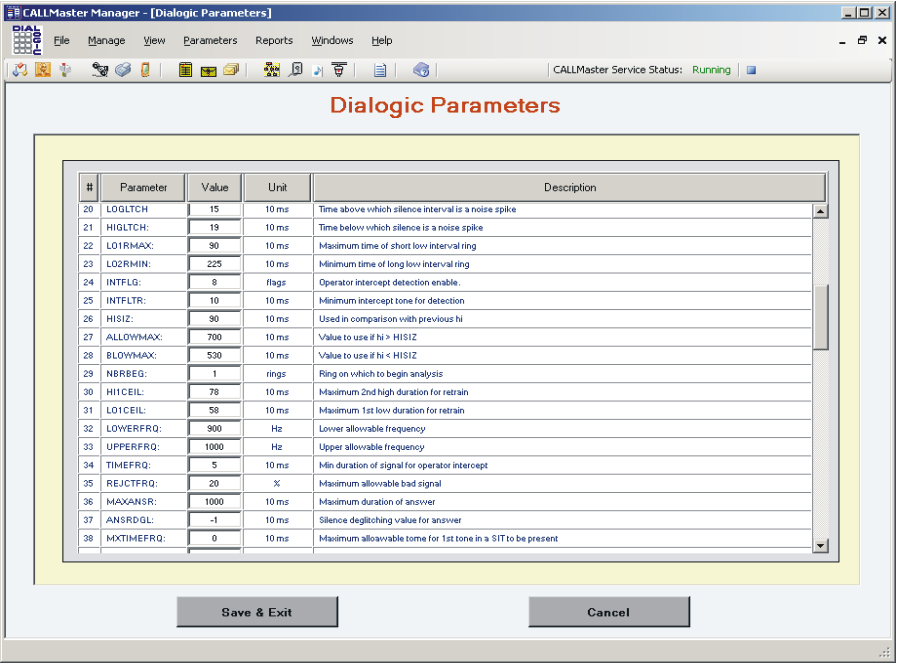This screenshot has height=663, width=897.
Task: Open the Windows menu
Action: click(x=332, y=41)
